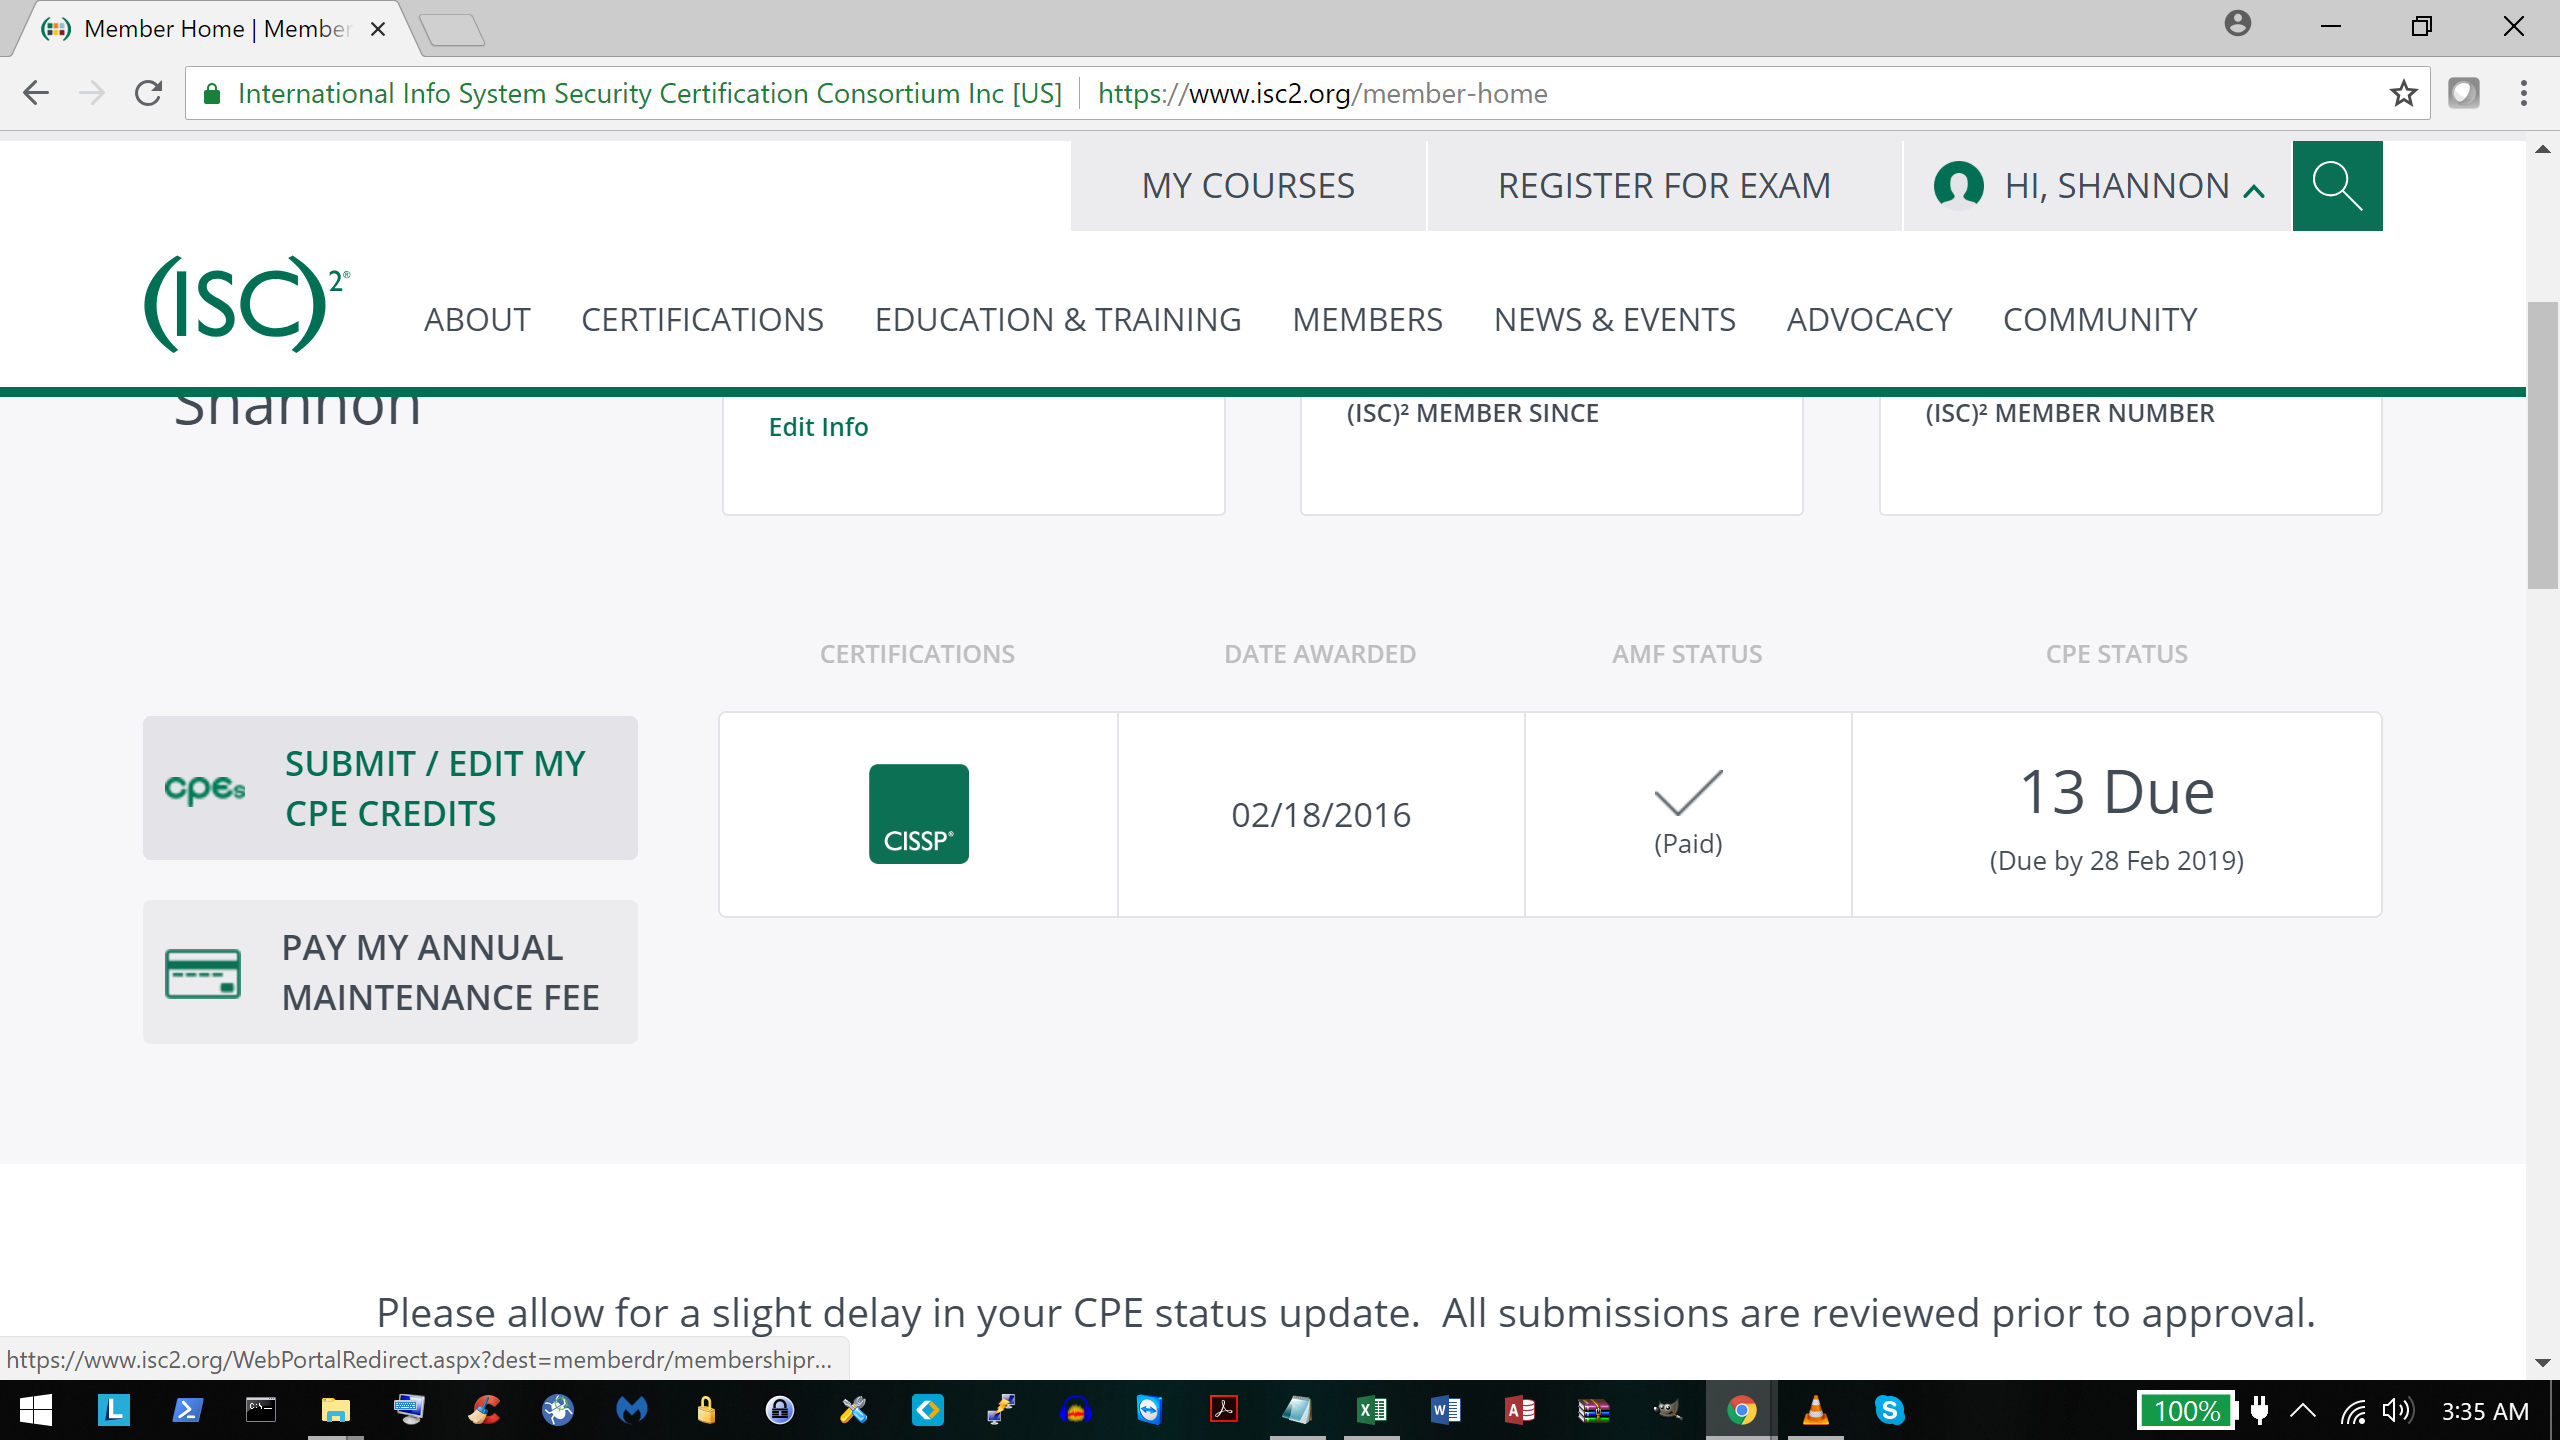The image size is (2560, 1440).
Task: Click Pay My Annual Maintenance Fee
Action: pyautogui.click(x=390, y=972)
